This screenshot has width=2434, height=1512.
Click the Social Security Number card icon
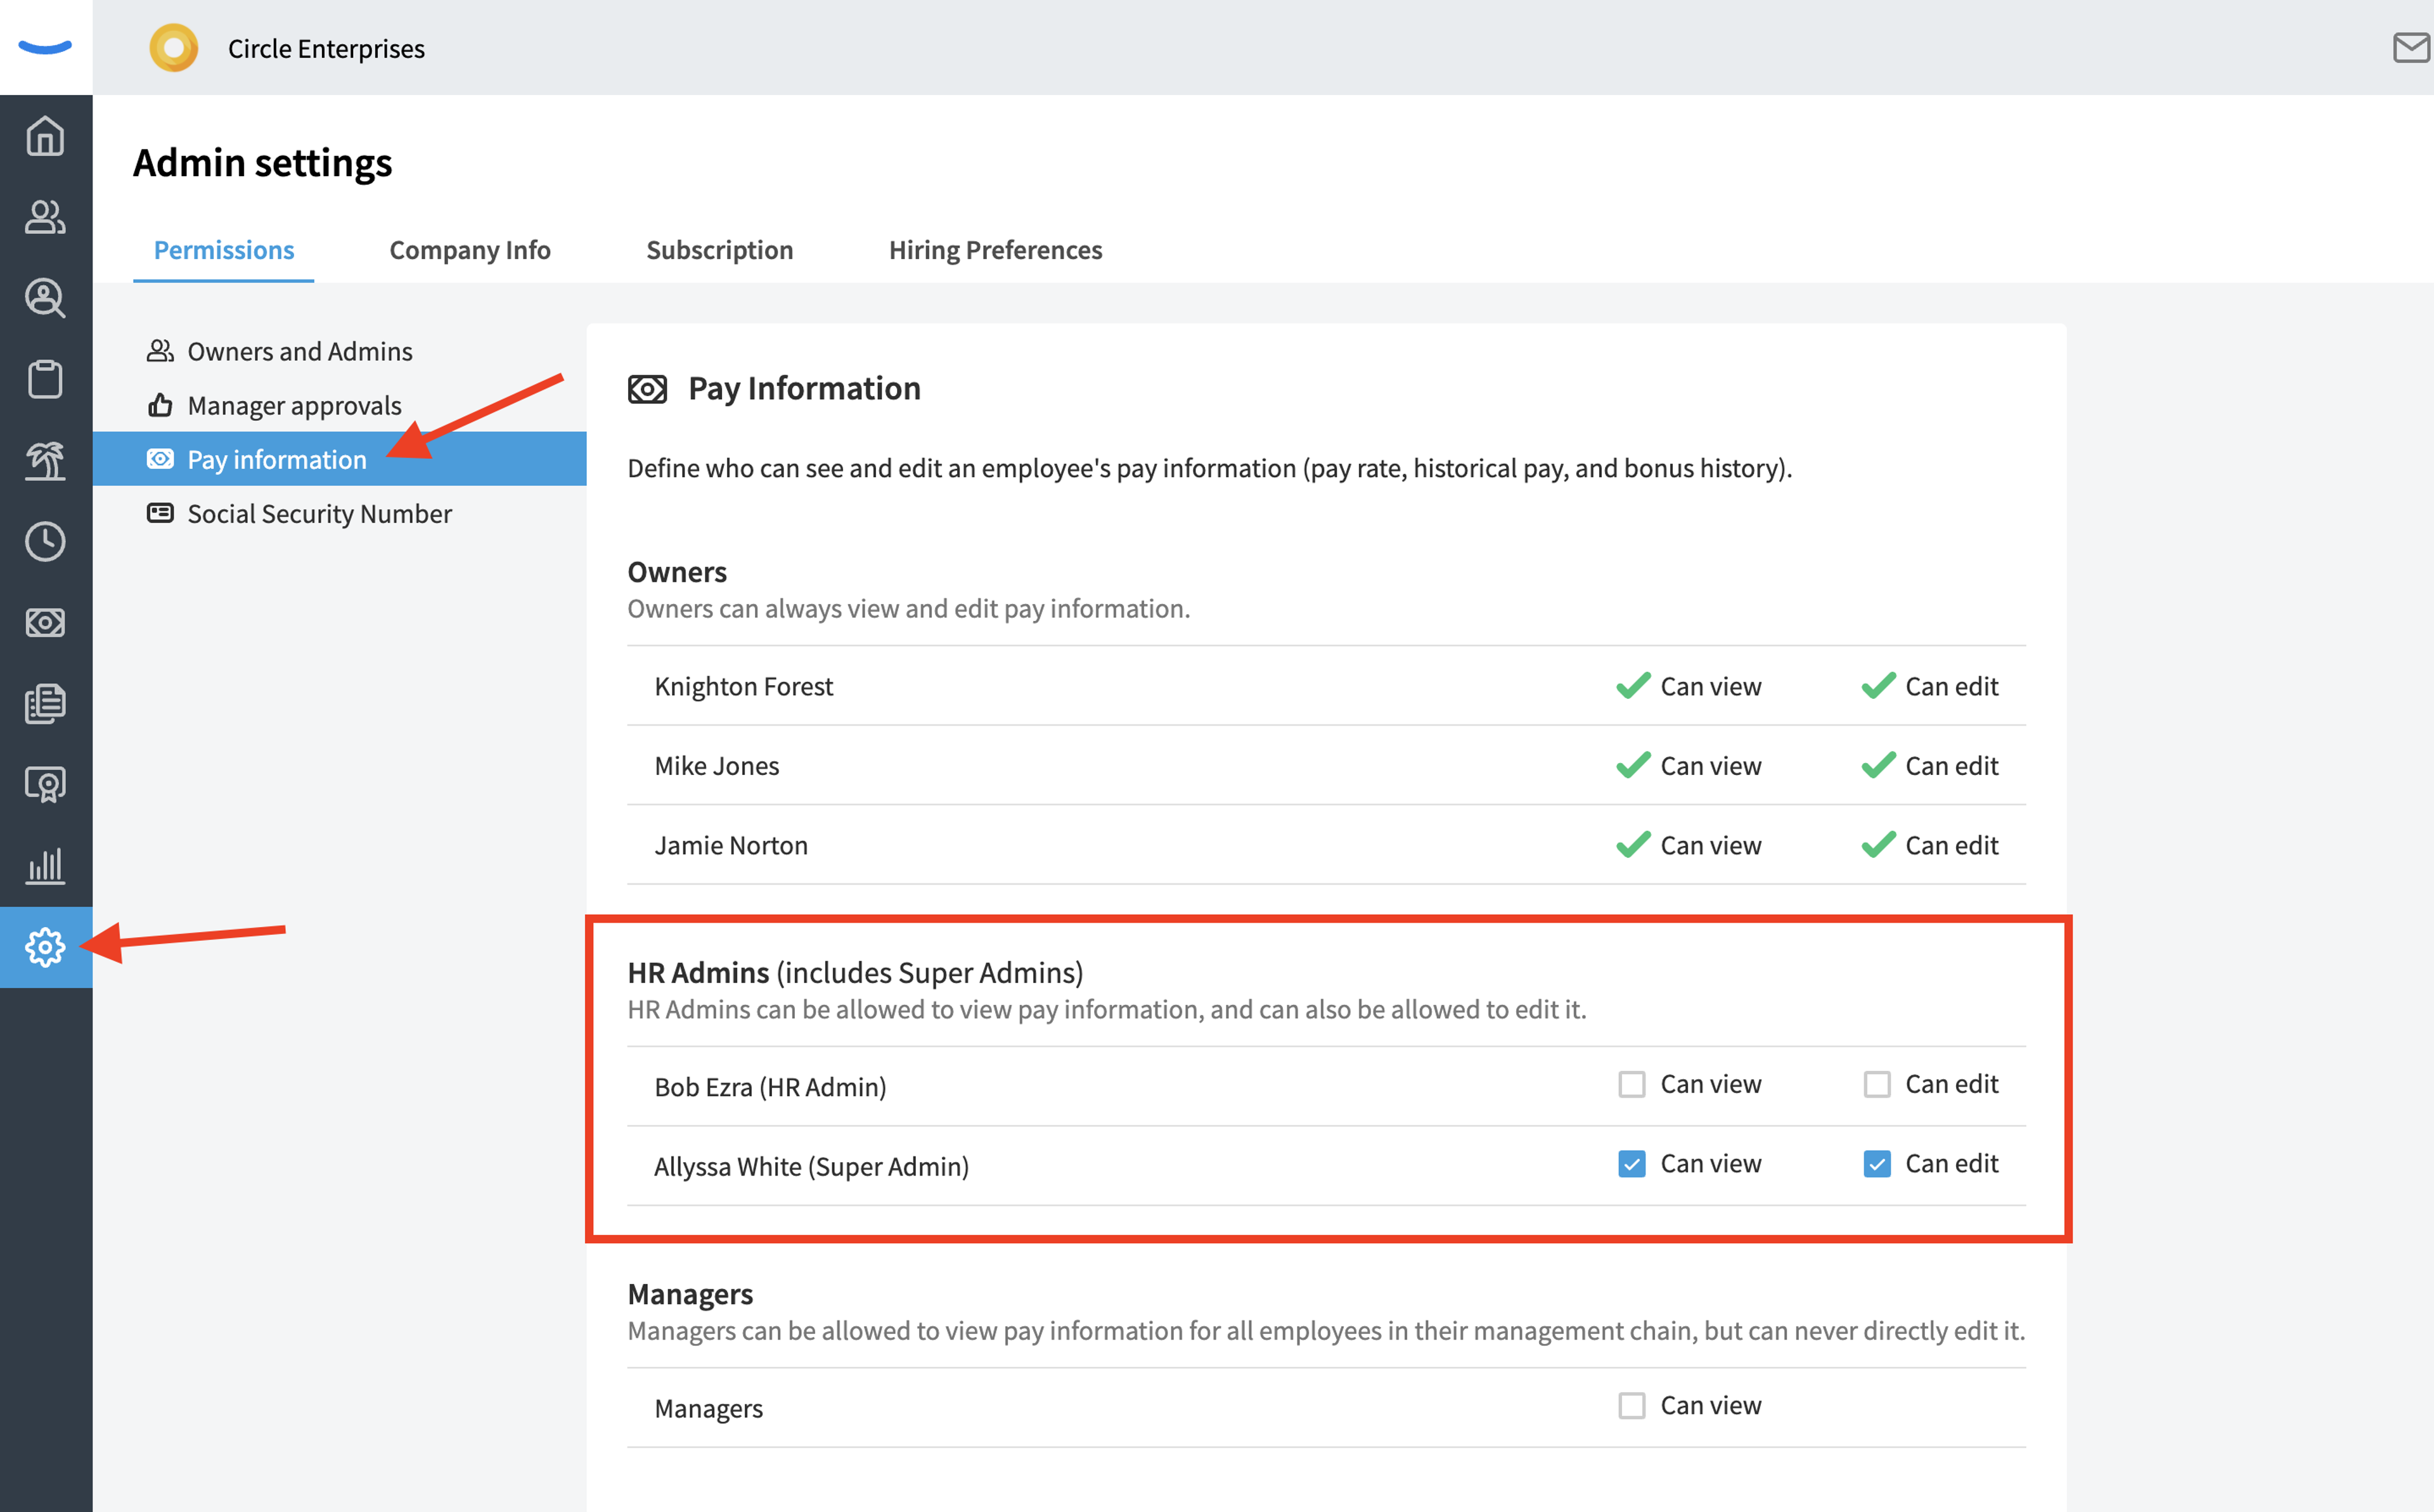[x=160, y=513]
